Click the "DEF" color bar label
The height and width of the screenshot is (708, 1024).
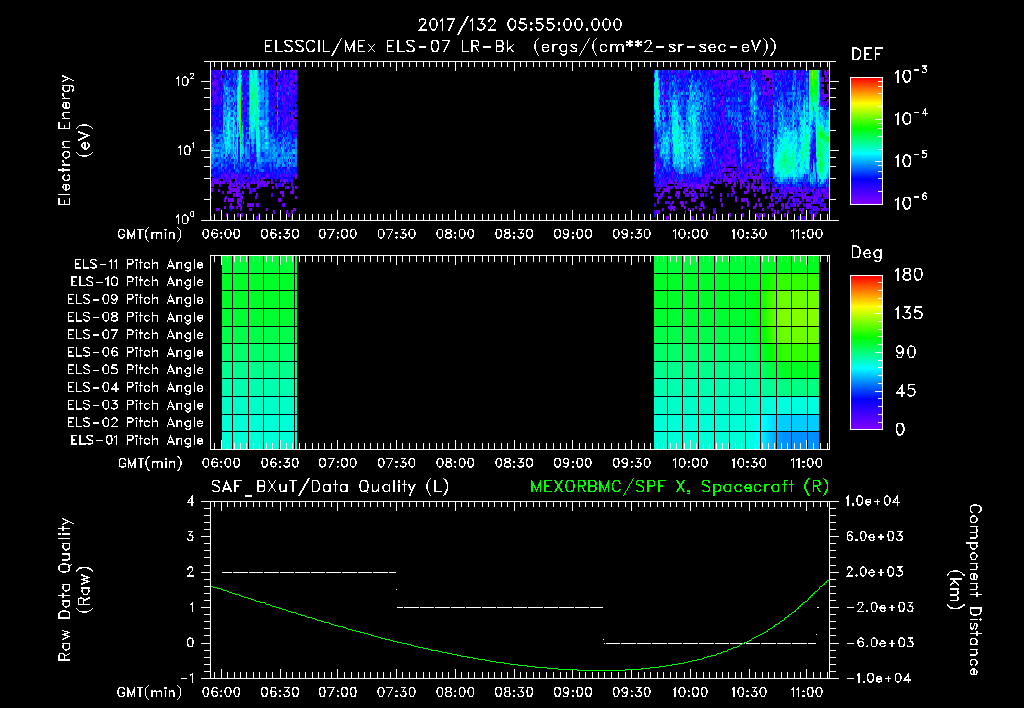(x=867, y=55)
